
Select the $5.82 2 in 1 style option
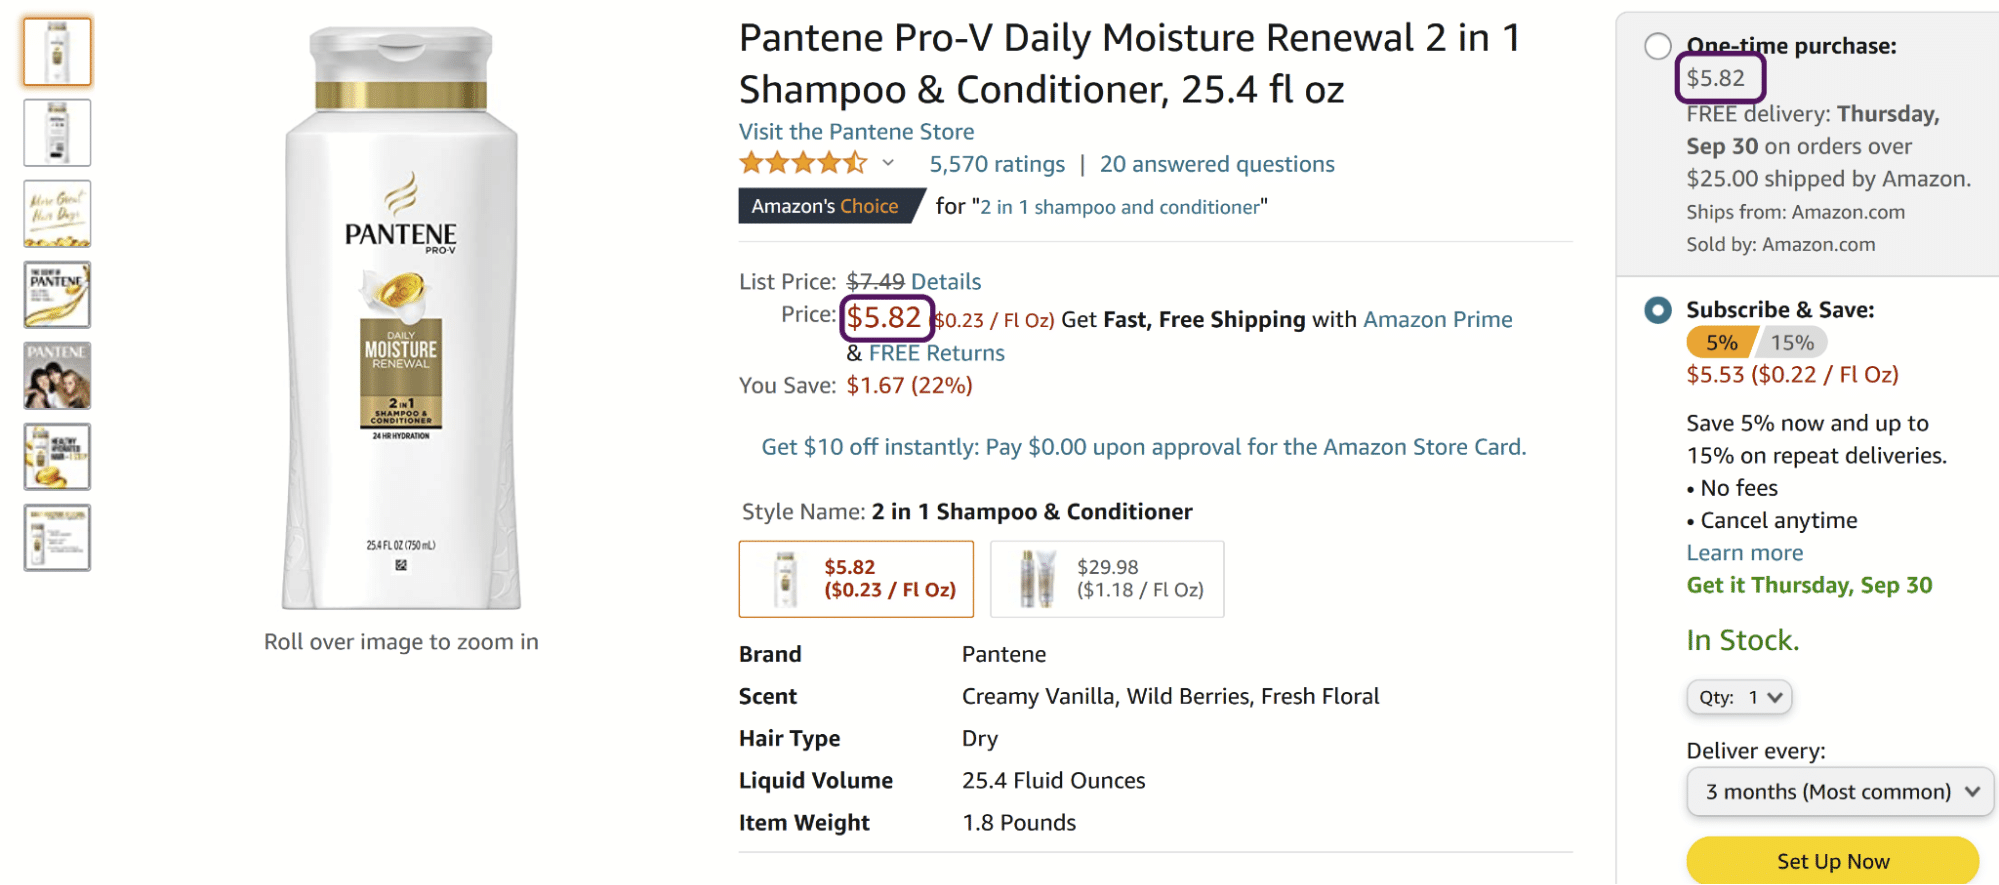point(856,579)
